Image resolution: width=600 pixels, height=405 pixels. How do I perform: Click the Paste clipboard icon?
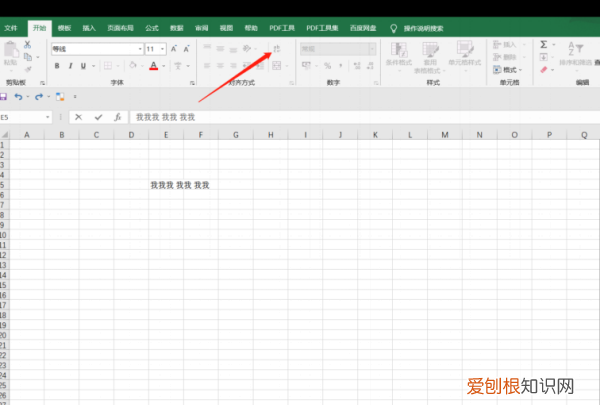(x=11, y=50)
